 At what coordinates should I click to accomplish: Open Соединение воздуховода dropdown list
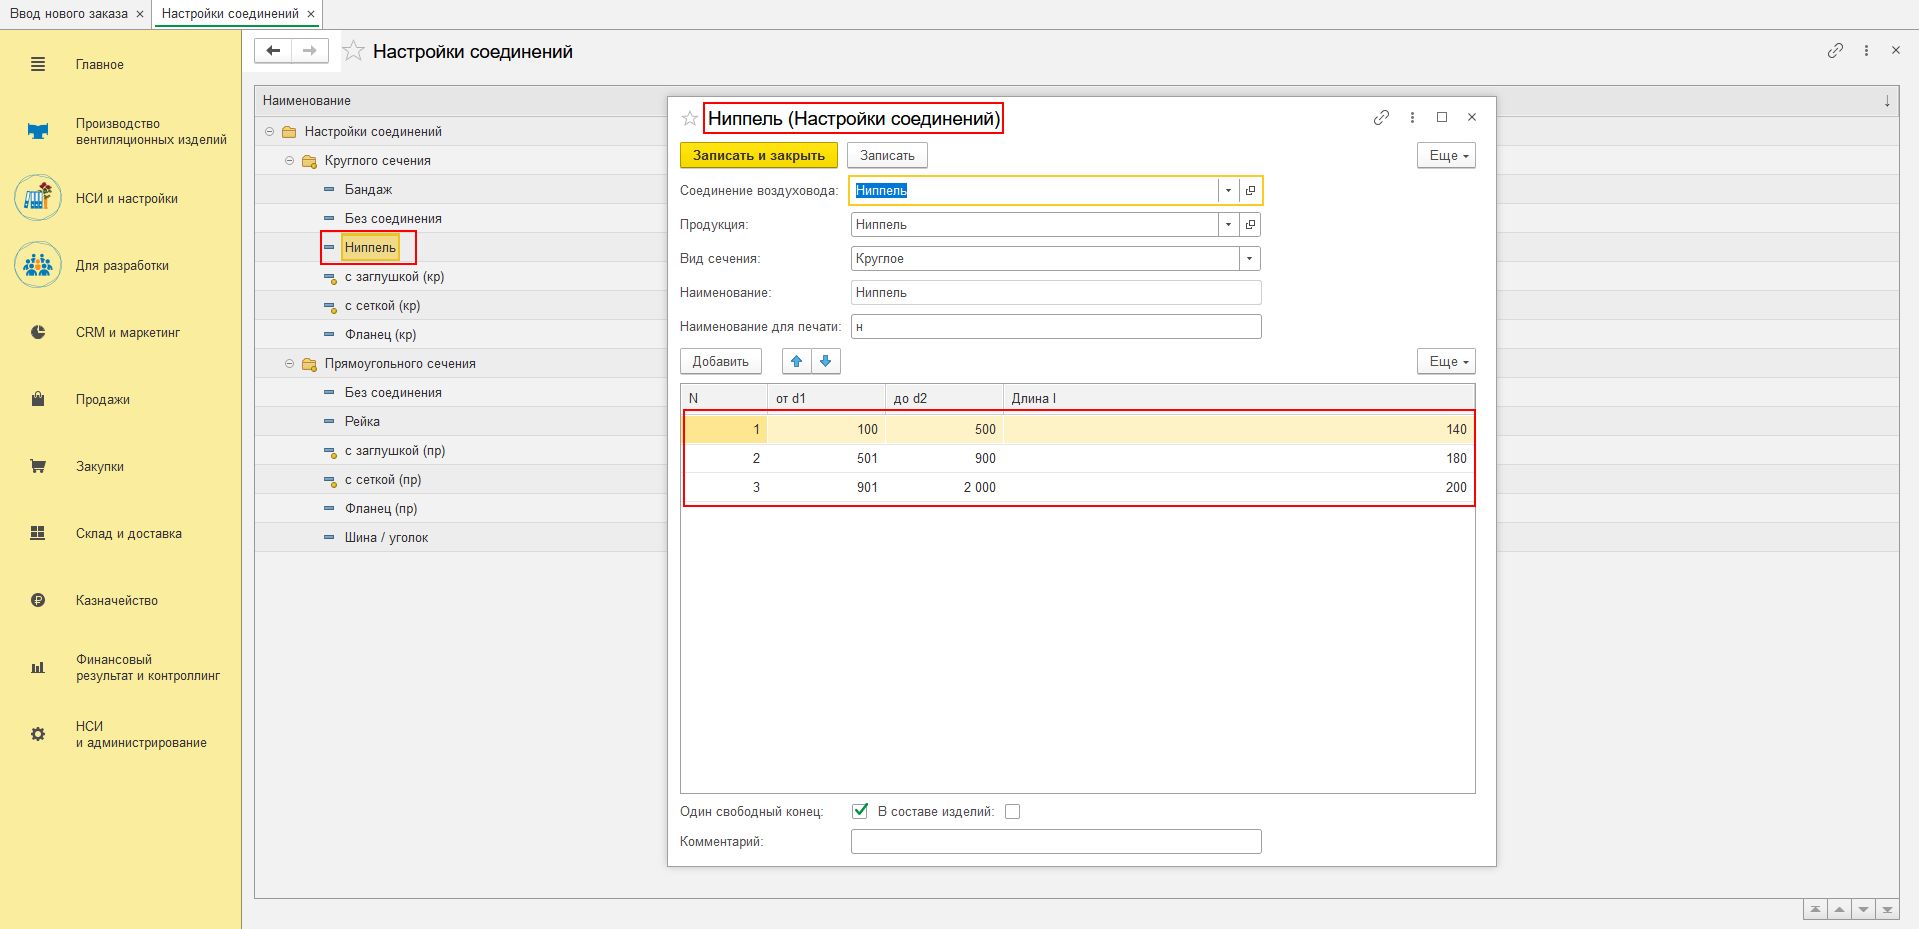tap(1228, 191)
